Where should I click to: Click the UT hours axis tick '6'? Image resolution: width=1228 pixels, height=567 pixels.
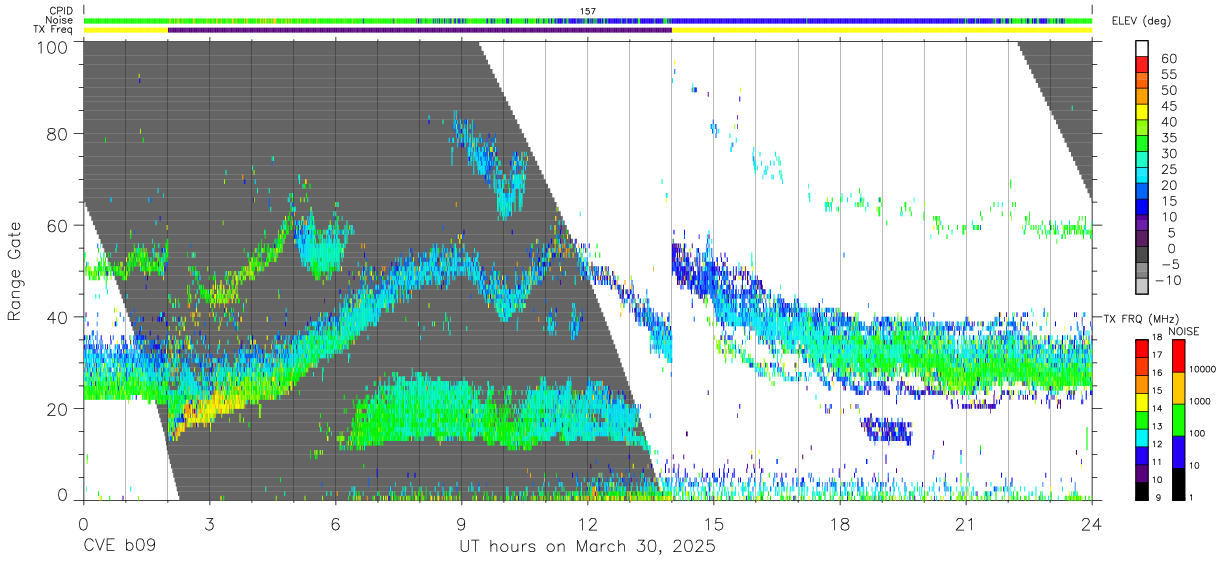point(335,524)
